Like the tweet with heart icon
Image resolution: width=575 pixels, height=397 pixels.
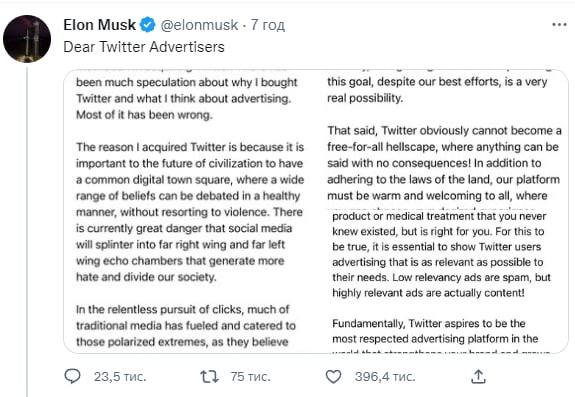[333, 376]
